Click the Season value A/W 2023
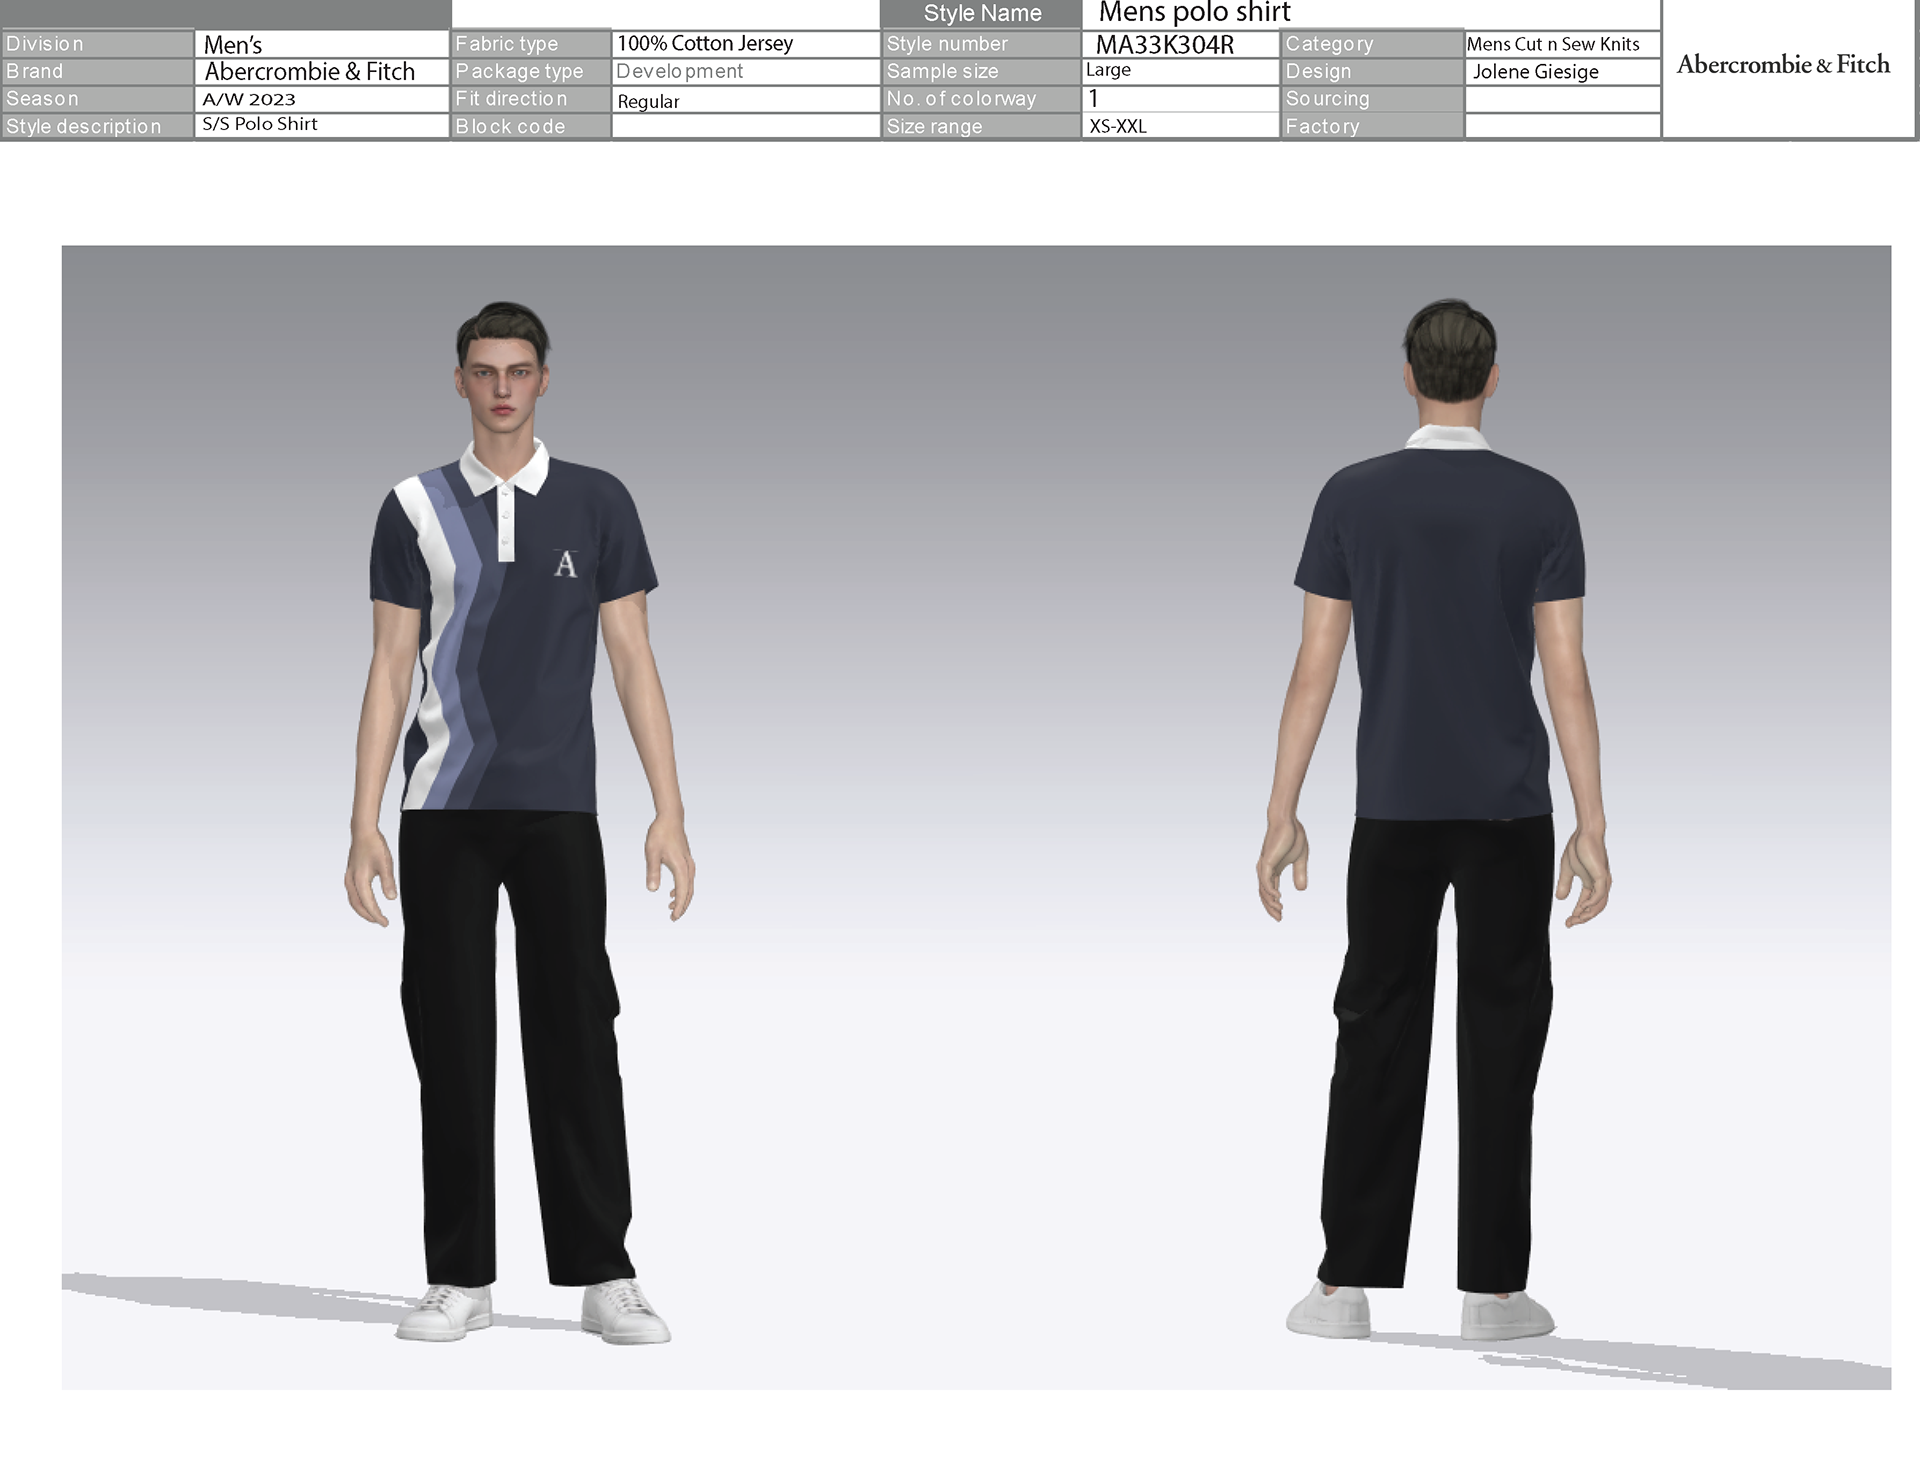 point(249,99)
